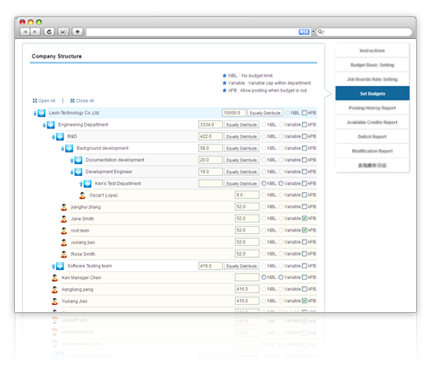Click Software Testing team folder icon
Screen dimensions: 430x370
coord(60,266)
